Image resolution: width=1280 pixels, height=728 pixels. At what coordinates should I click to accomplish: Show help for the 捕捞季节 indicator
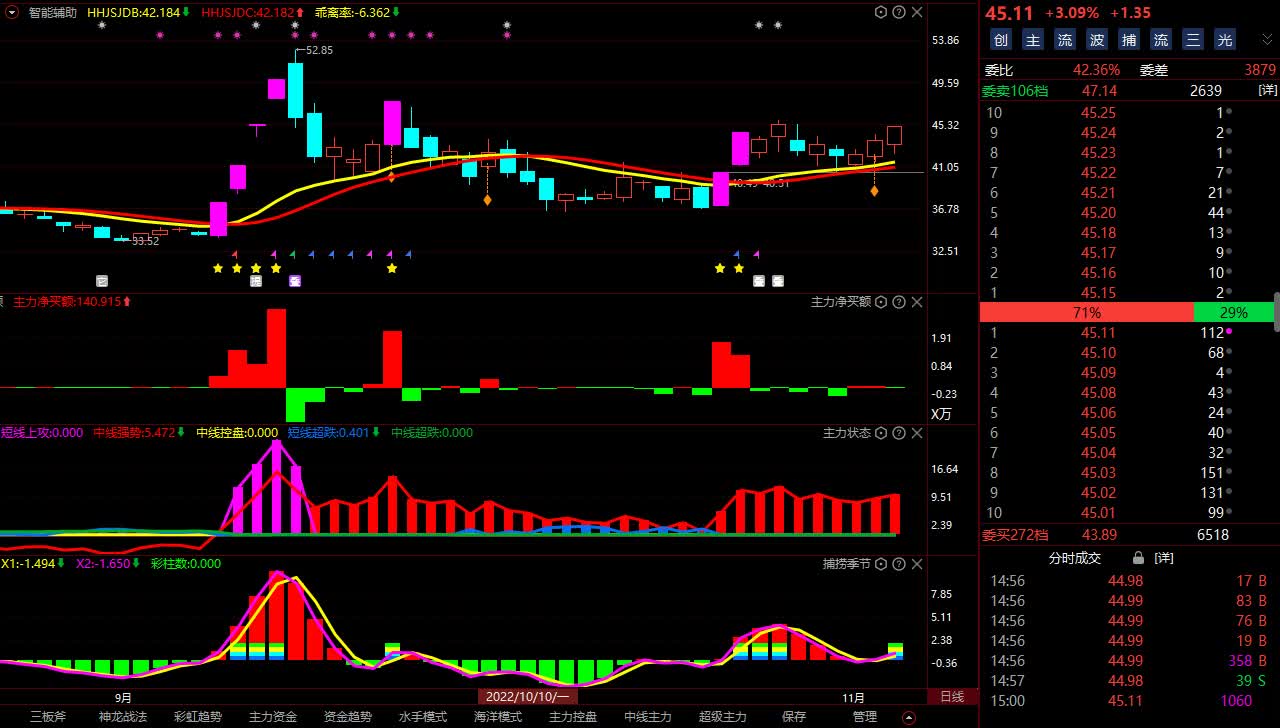pos(899,564)
